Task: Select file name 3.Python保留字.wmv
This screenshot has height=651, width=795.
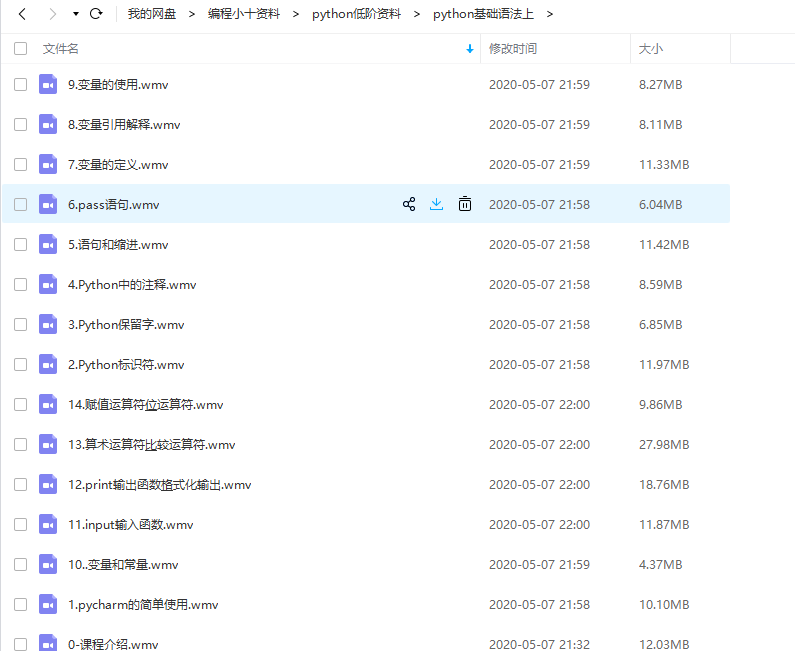Action: pyautogui.click(x=126, y=325)
